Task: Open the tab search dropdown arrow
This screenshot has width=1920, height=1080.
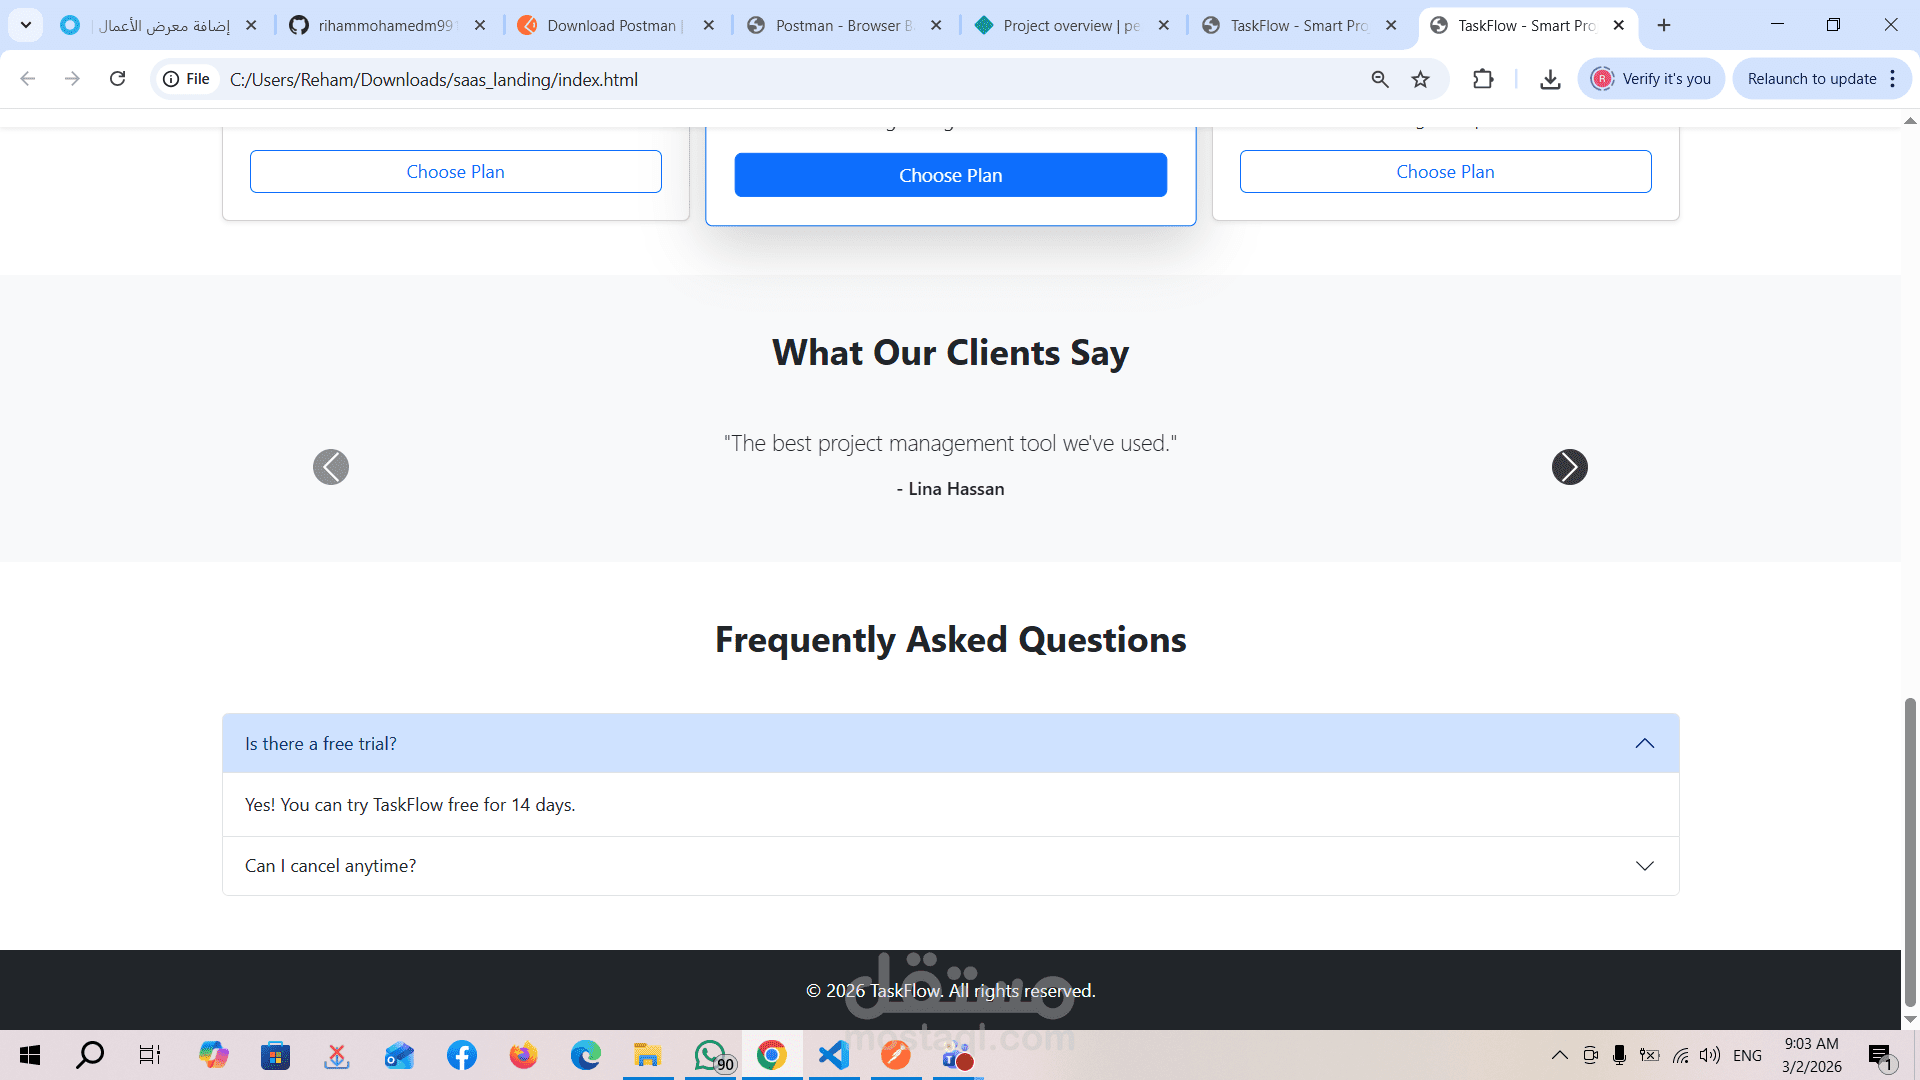Action: coord(26,25)
